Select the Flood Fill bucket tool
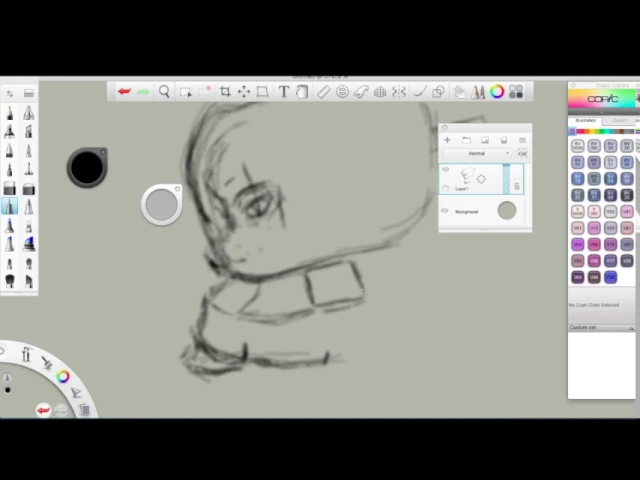Viewport: 640px width, 480px height. pos(302,91)
